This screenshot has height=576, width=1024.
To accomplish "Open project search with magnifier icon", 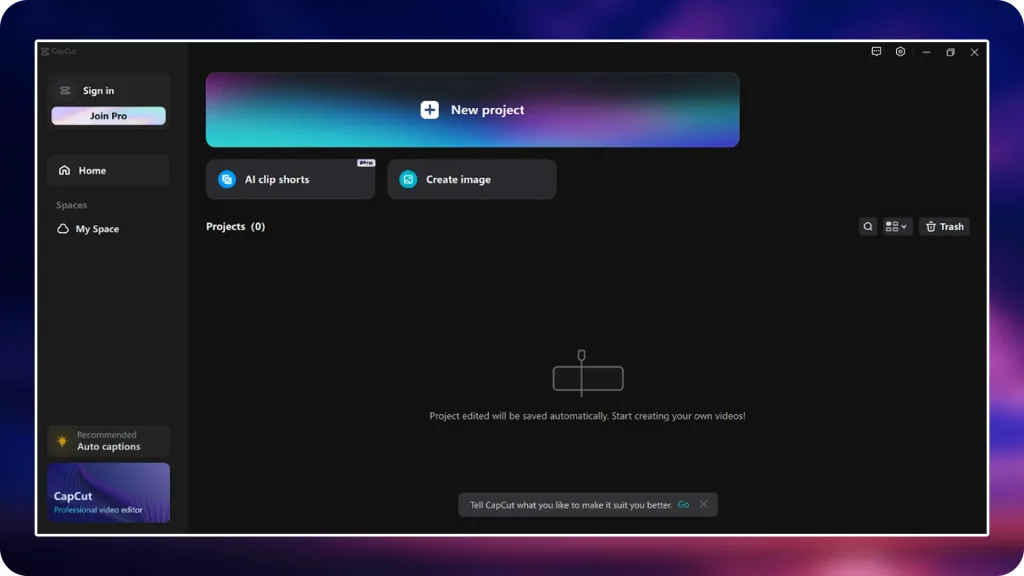I will coord(868,227).
